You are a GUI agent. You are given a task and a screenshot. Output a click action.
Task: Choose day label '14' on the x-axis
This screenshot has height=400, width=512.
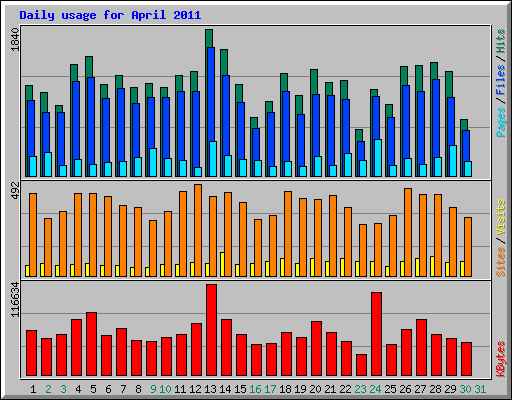(x=225, y=389)
